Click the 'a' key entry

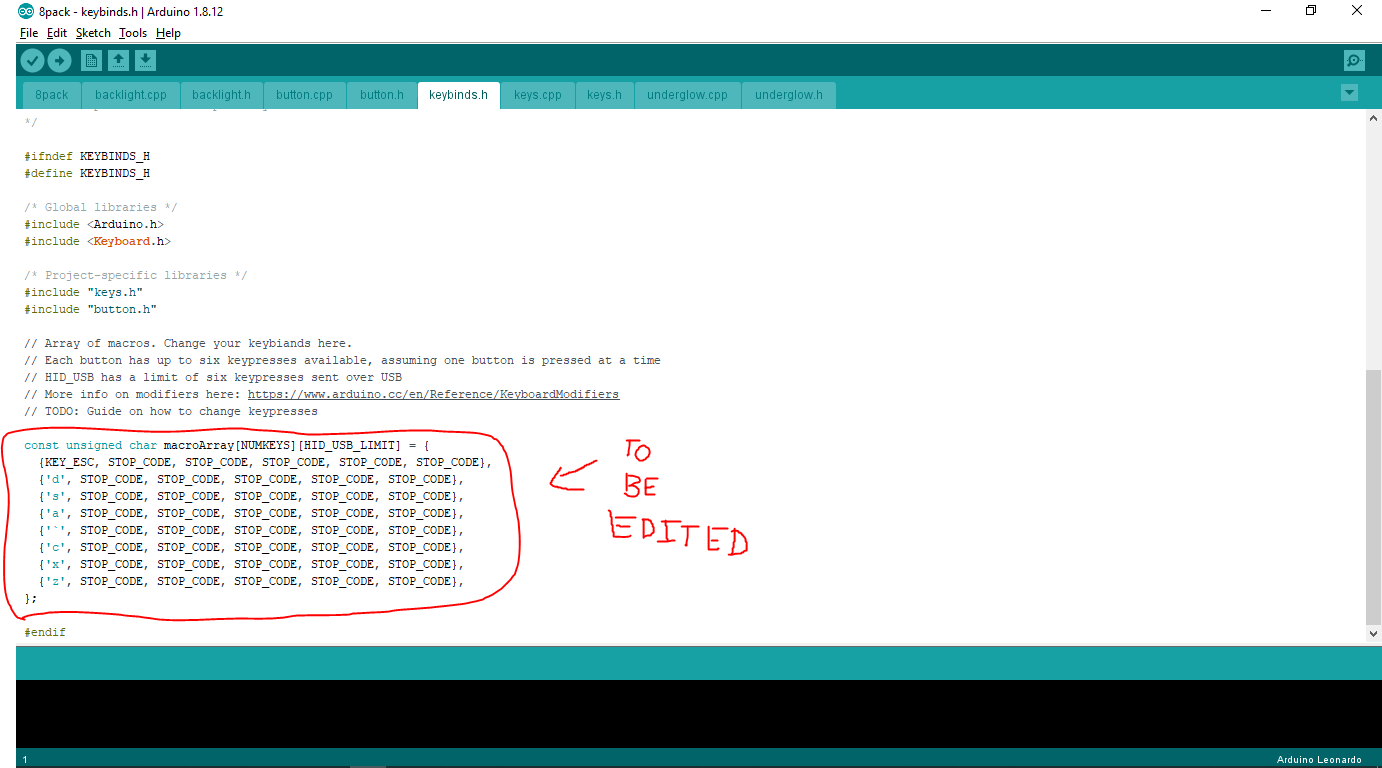(x=55, y=513)
